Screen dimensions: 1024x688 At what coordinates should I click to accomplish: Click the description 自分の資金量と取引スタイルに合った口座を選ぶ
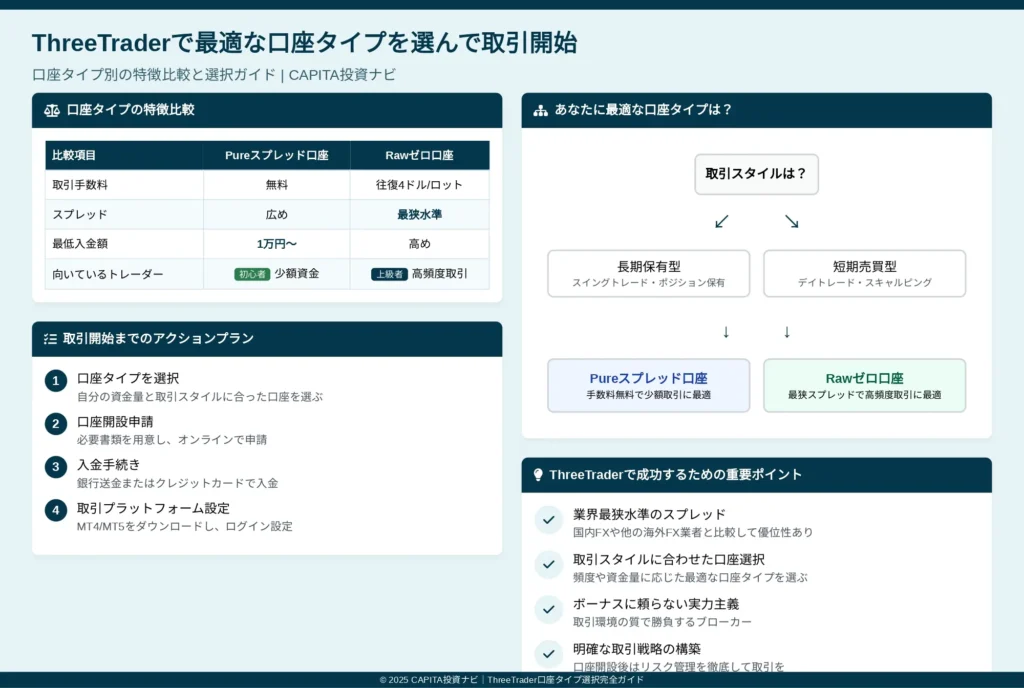(200, 396)
